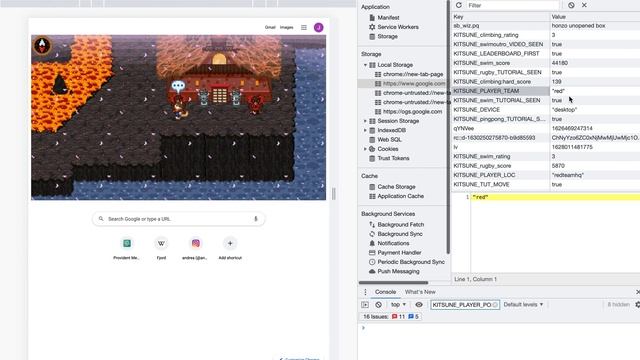This screenshot has height=360, width=640.
Task: Refresh the storage table
Action: tap(459, 5)
